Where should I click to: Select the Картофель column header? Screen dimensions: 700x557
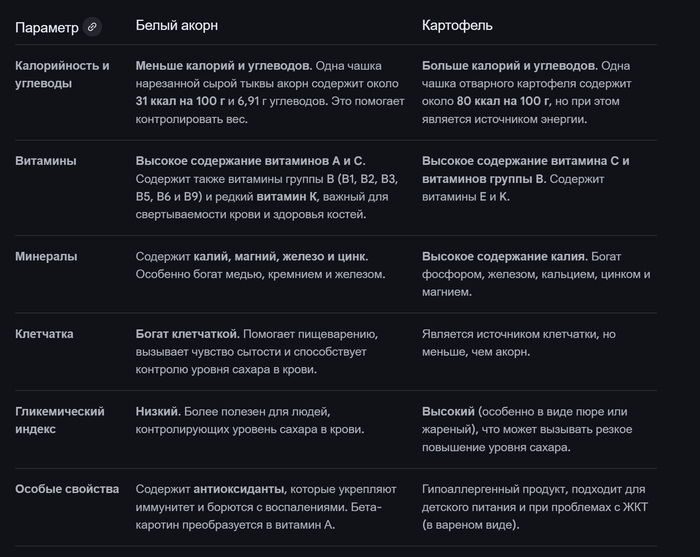(457, 25)
